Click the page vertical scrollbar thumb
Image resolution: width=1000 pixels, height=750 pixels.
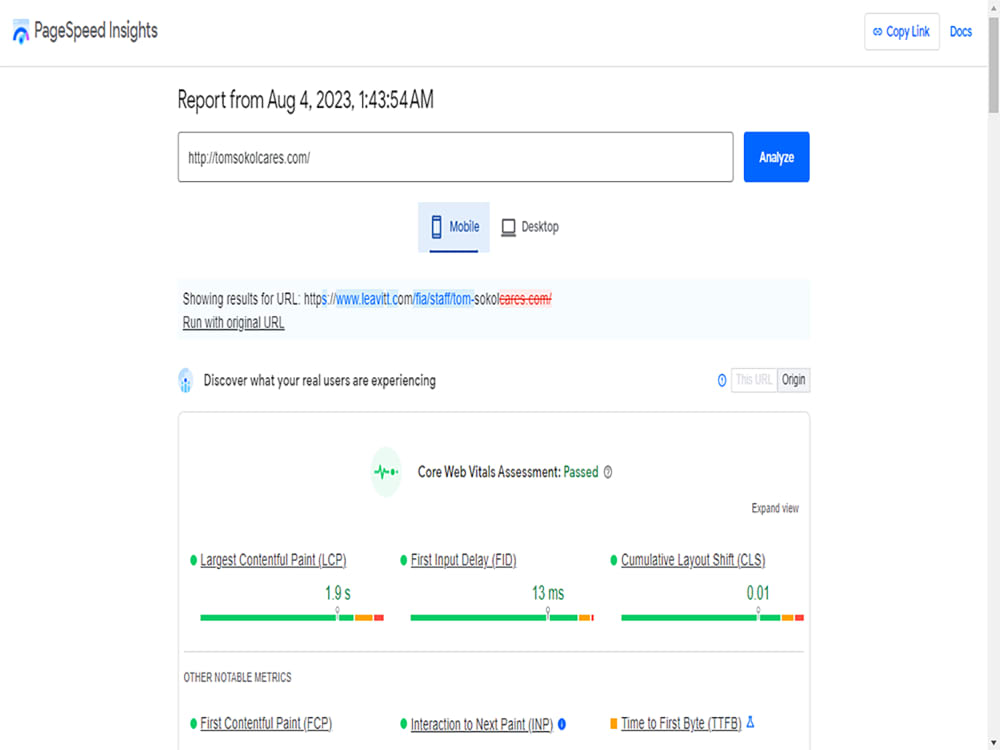[x=994, y=65]
